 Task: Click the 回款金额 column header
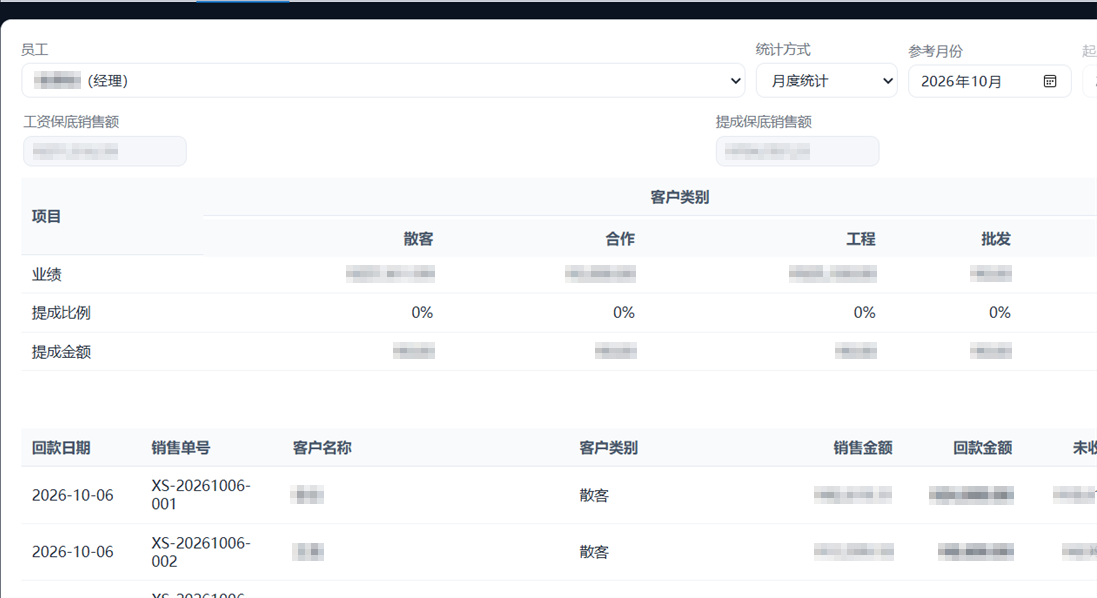click(982, 448)
